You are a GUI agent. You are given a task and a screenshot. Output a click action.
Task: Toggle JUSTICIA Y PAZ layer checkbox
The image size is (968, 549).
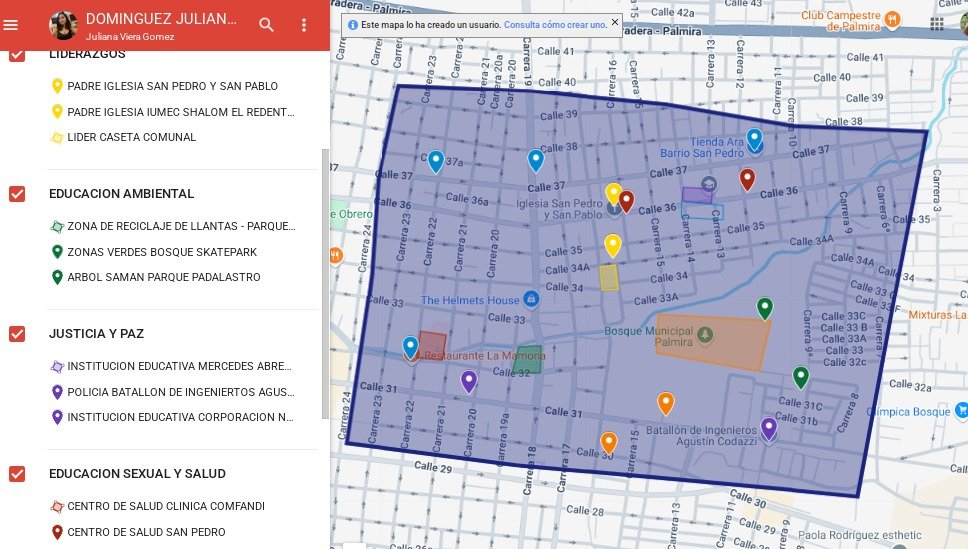17,334
